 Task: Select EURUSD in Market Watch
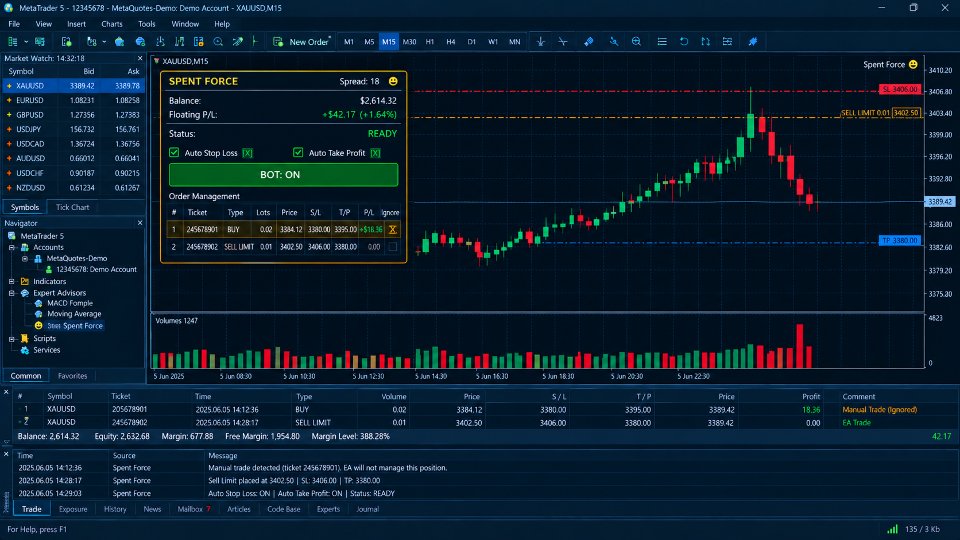tap(73, 100)
